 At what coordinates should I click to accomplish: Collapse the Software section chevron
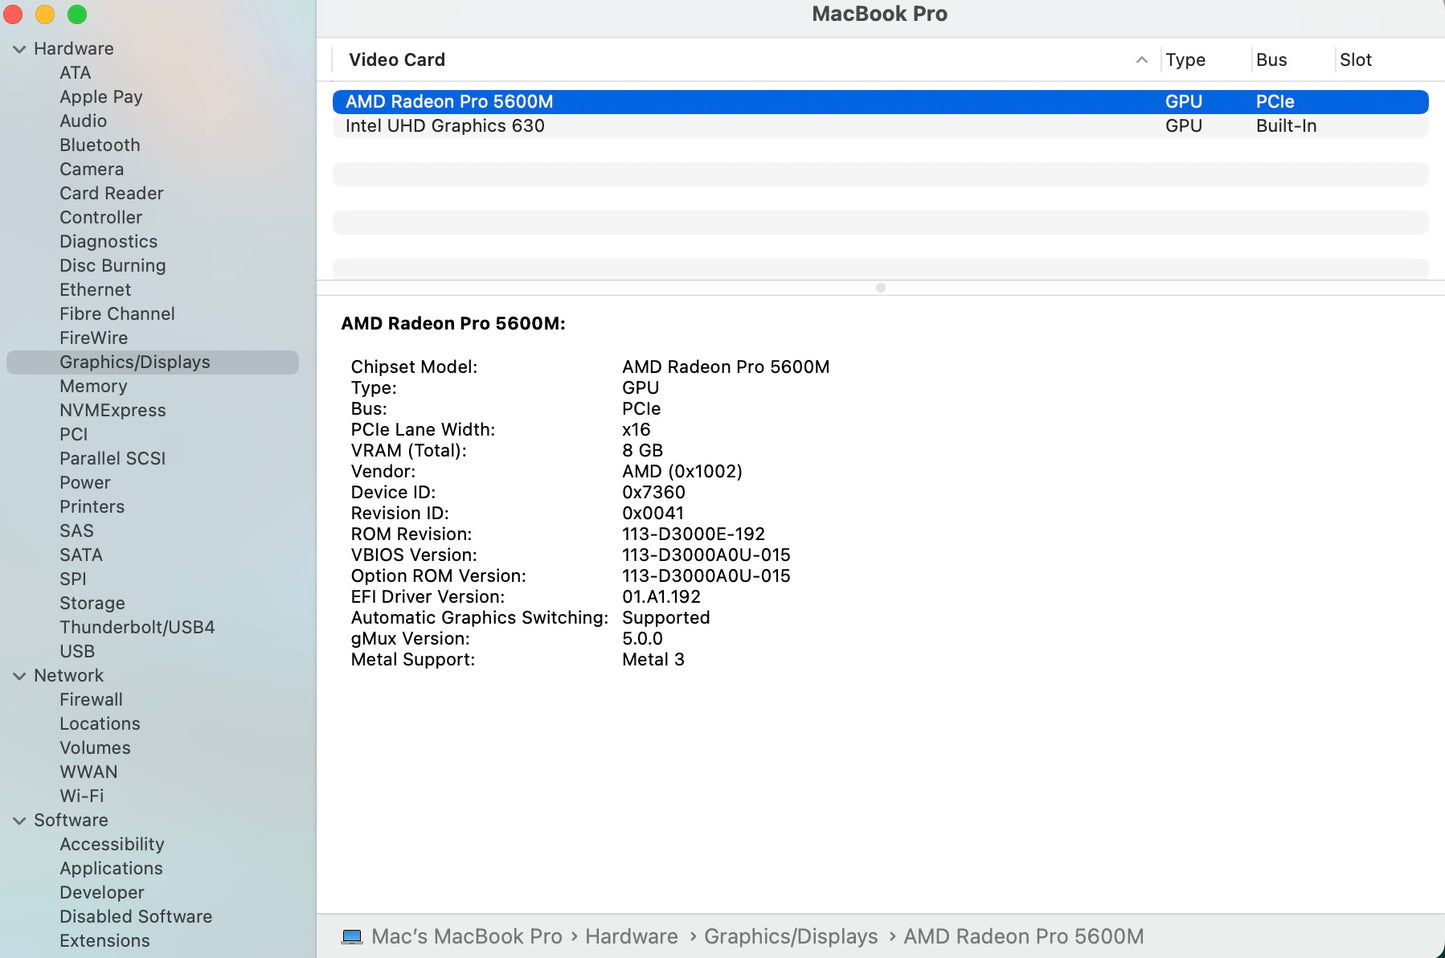coord(19,821)
